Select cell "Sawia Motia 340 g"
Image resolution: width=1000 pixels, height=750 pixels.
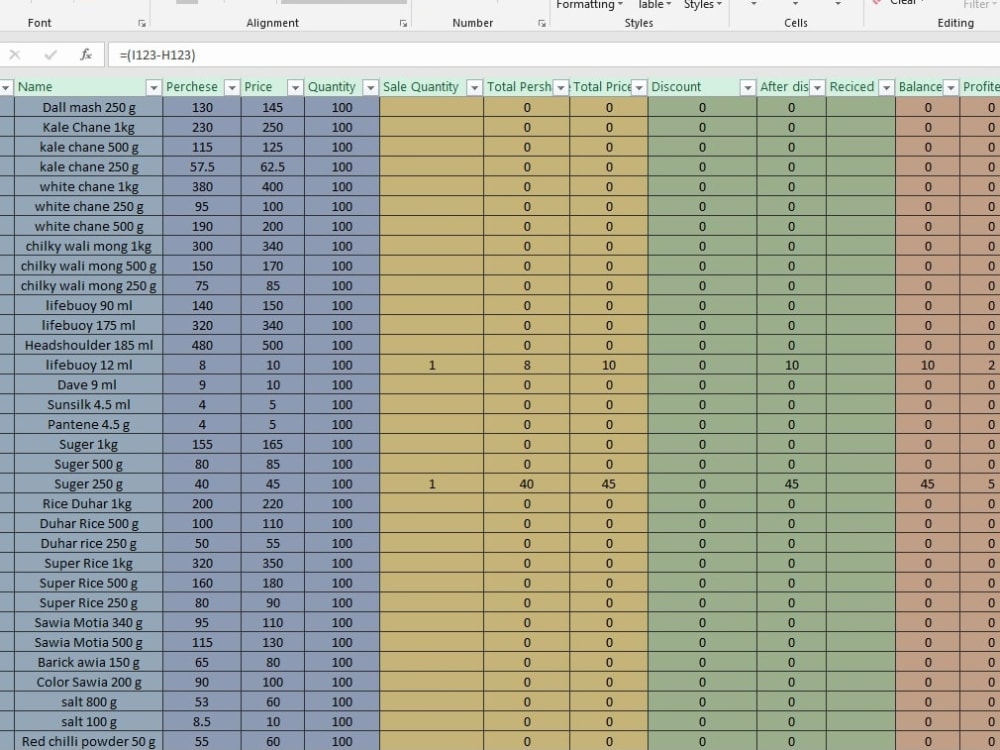click(x=89, y=622)
